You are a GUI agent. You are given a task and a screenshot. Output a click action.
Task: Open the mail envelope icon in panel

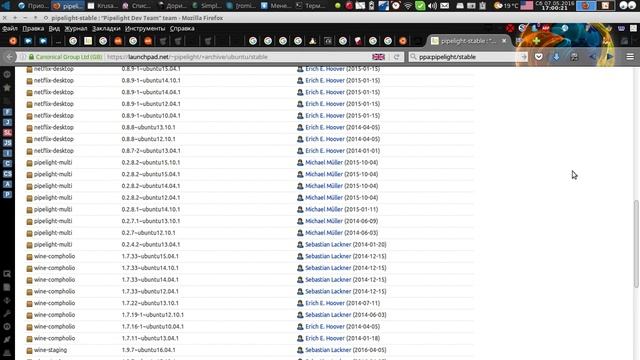(444, 6)
